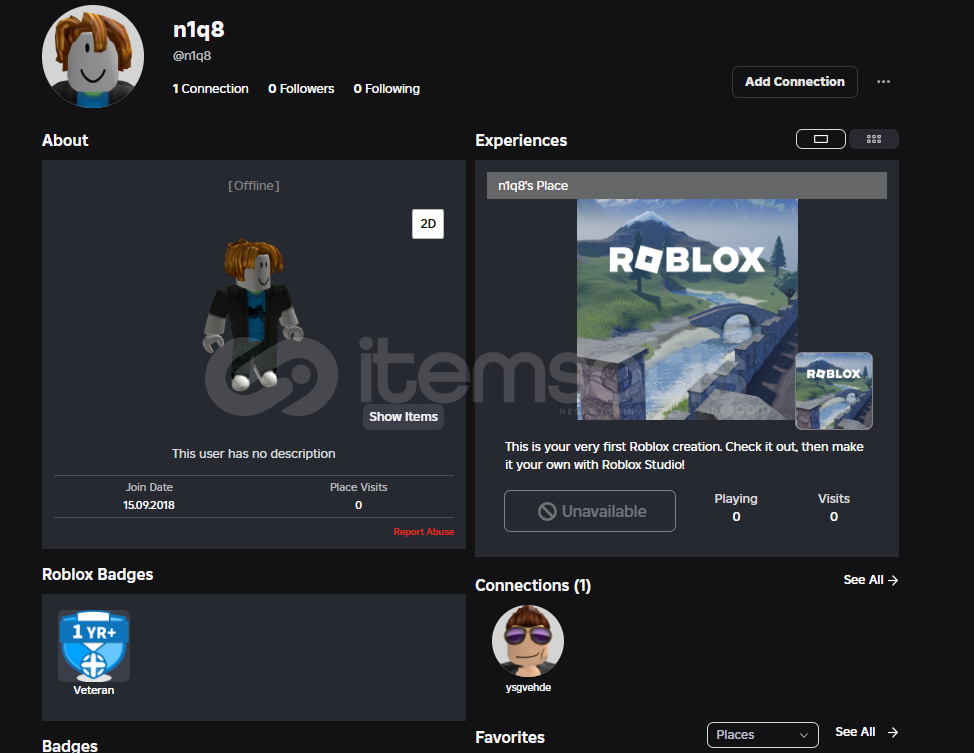Click the small Roblox place icon thumbnail

click(834, 391)
